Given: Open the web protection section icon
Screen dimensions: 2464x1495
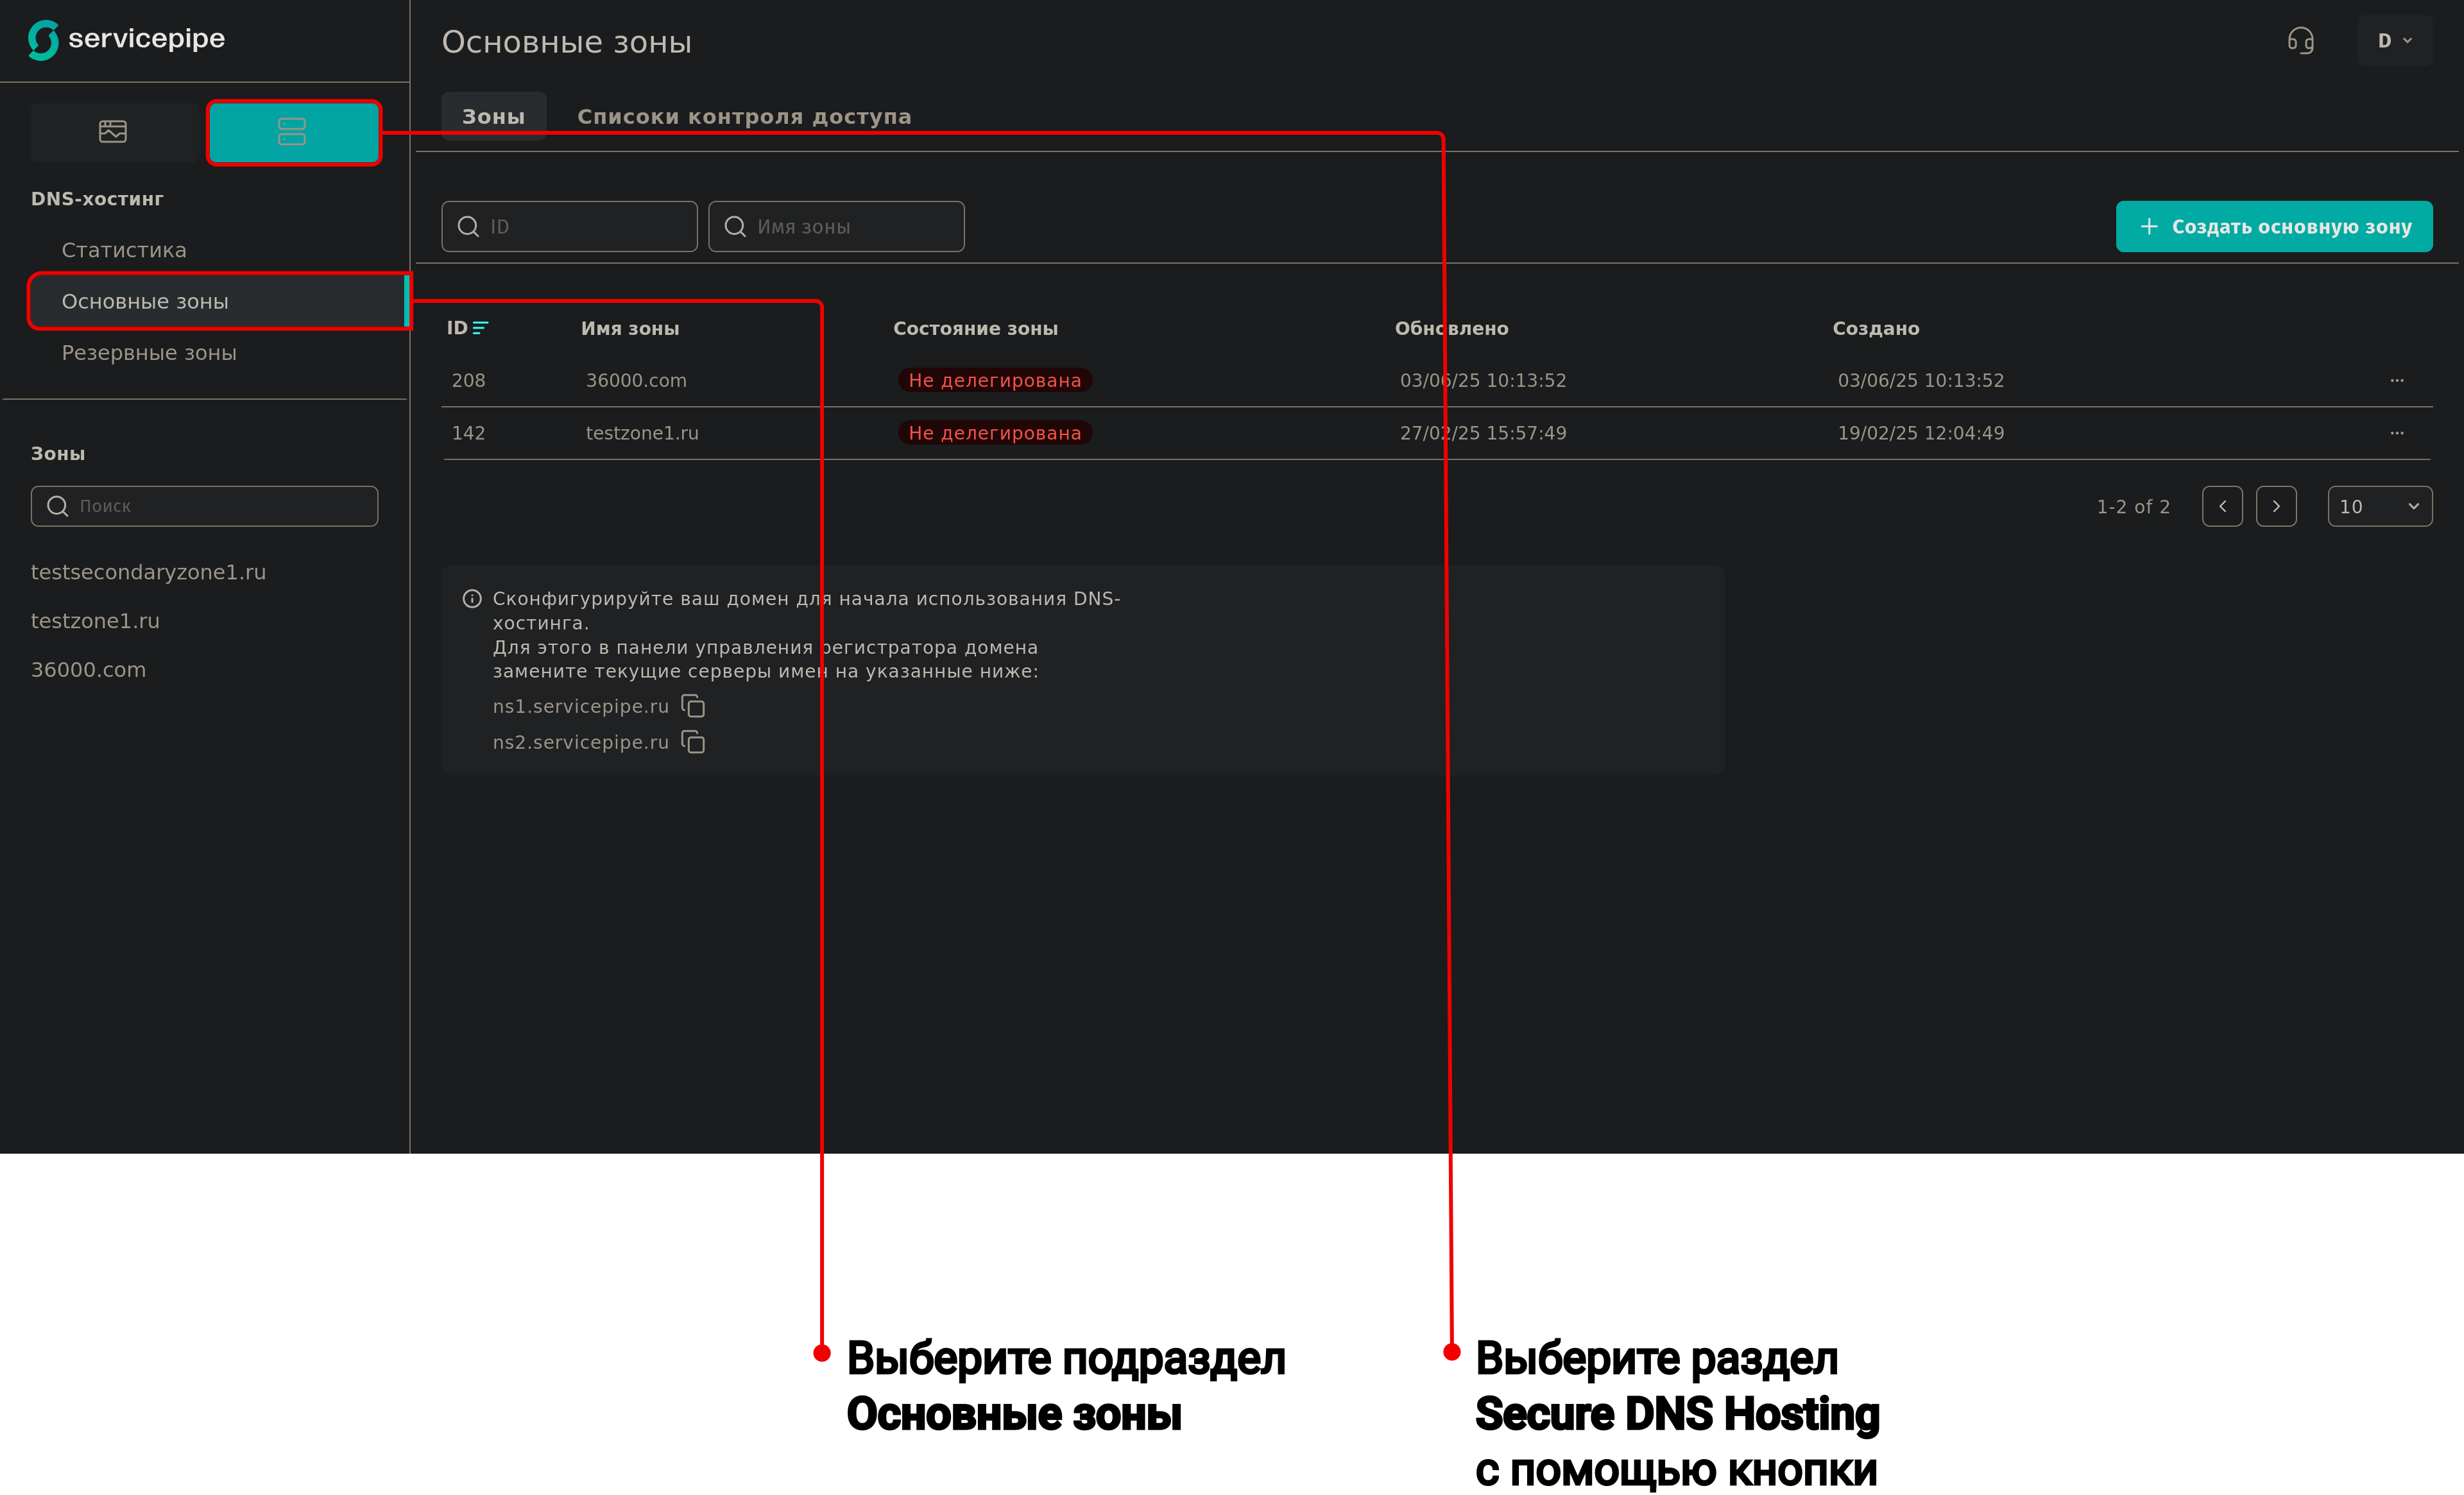Looking at the screenshot, I should [113, 131].
